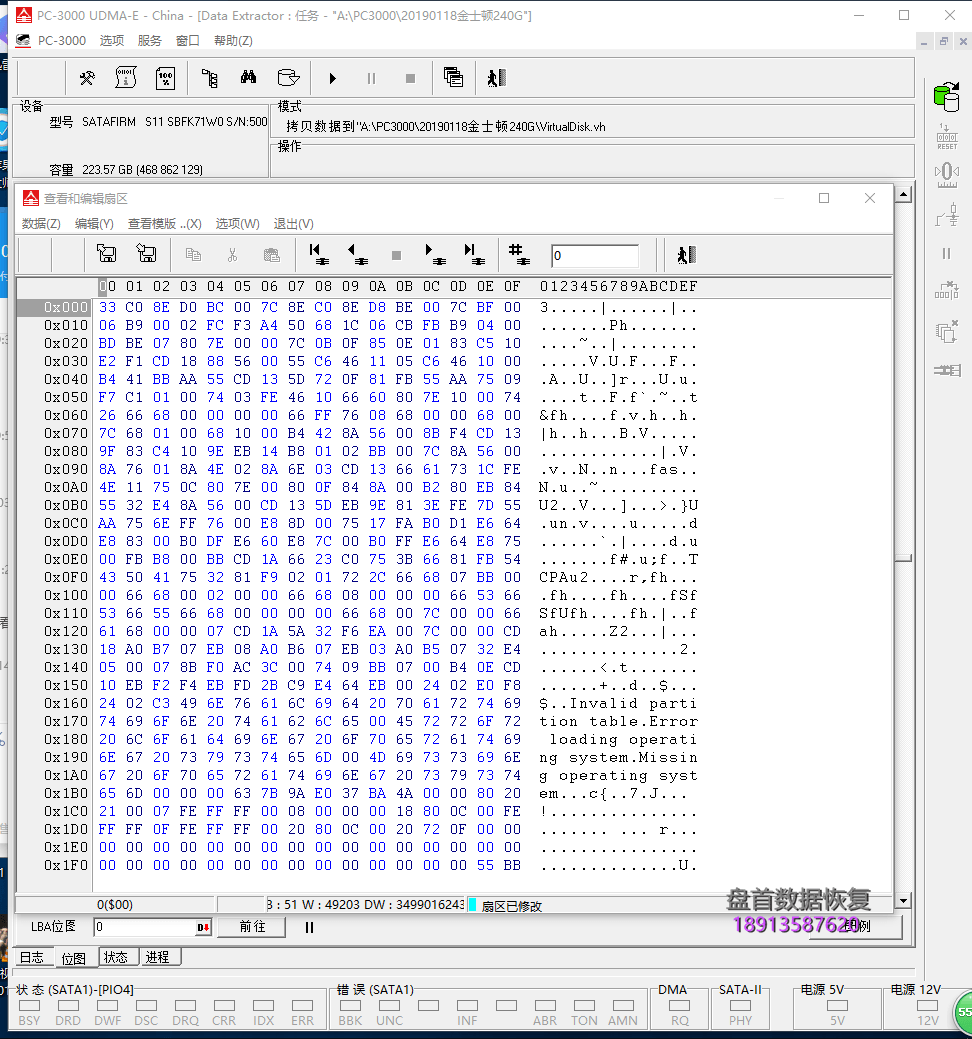Click the green database disk icon in right sidebar
Image resolution: width=972 pixels, height=1039 pixels.
947,97
